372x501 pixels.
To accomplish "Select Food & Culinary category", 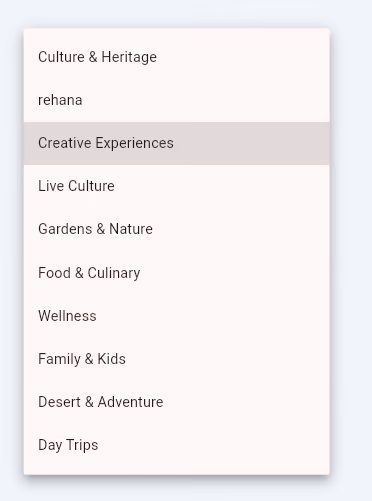I will coord(177,273).
